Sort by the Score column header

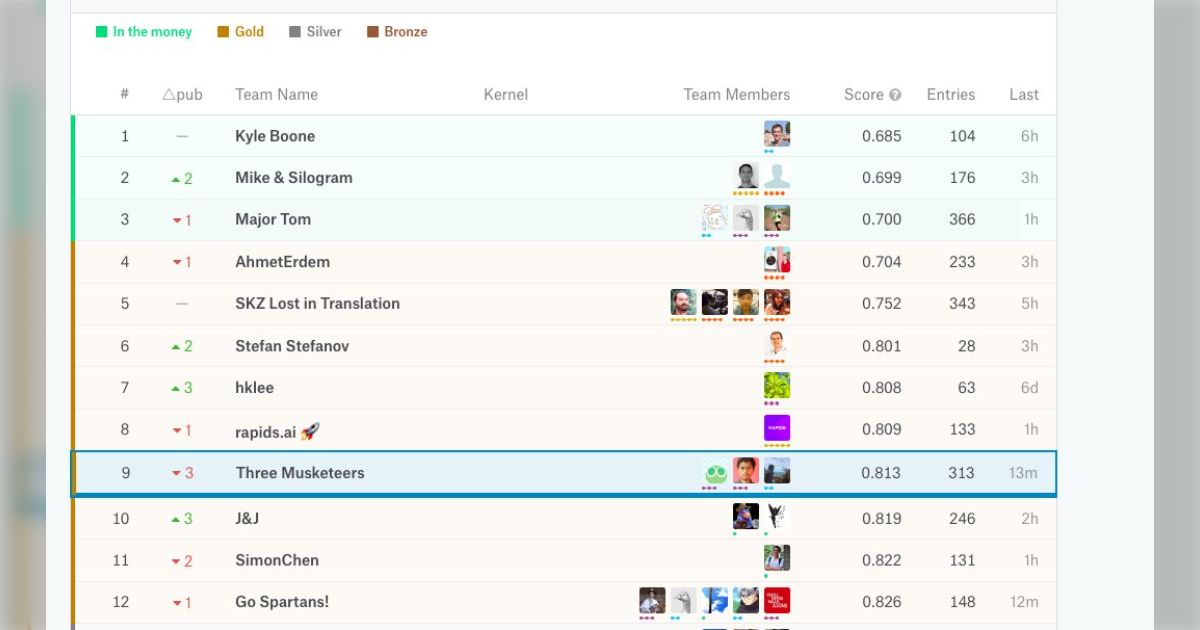click(863, 95)
